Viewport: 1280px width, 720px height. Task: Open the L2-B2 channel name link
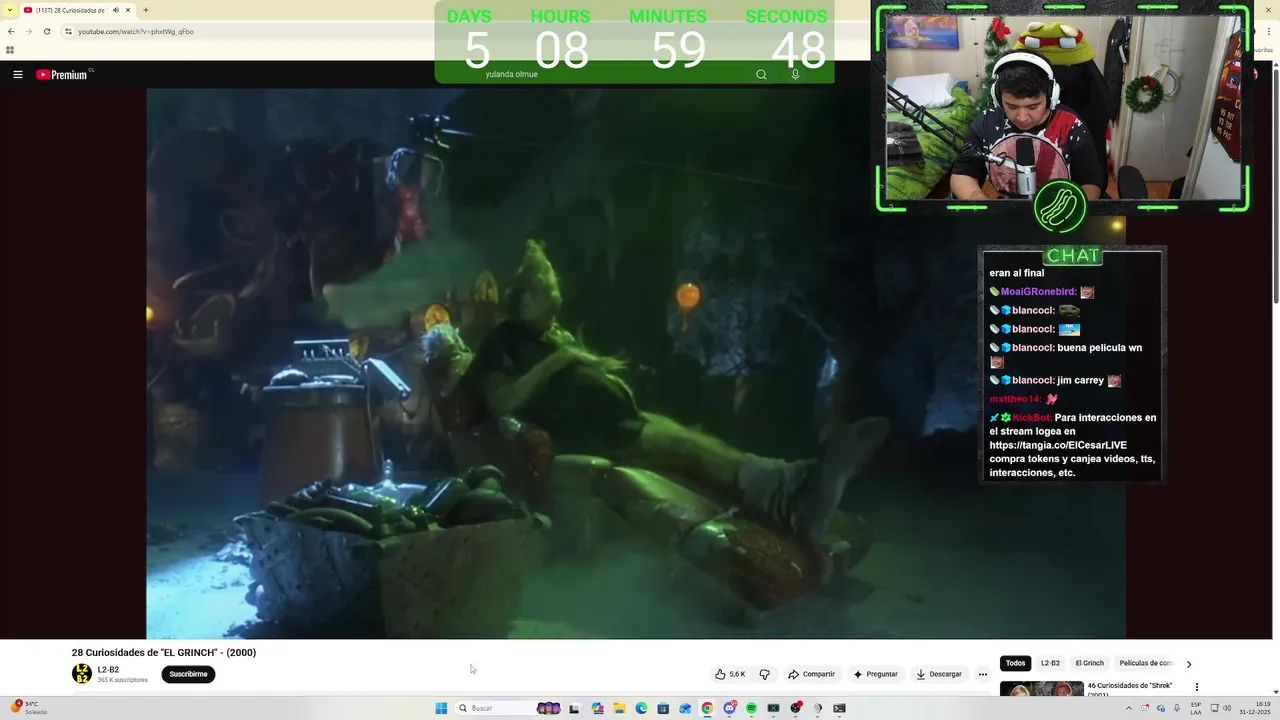point(108,669)
